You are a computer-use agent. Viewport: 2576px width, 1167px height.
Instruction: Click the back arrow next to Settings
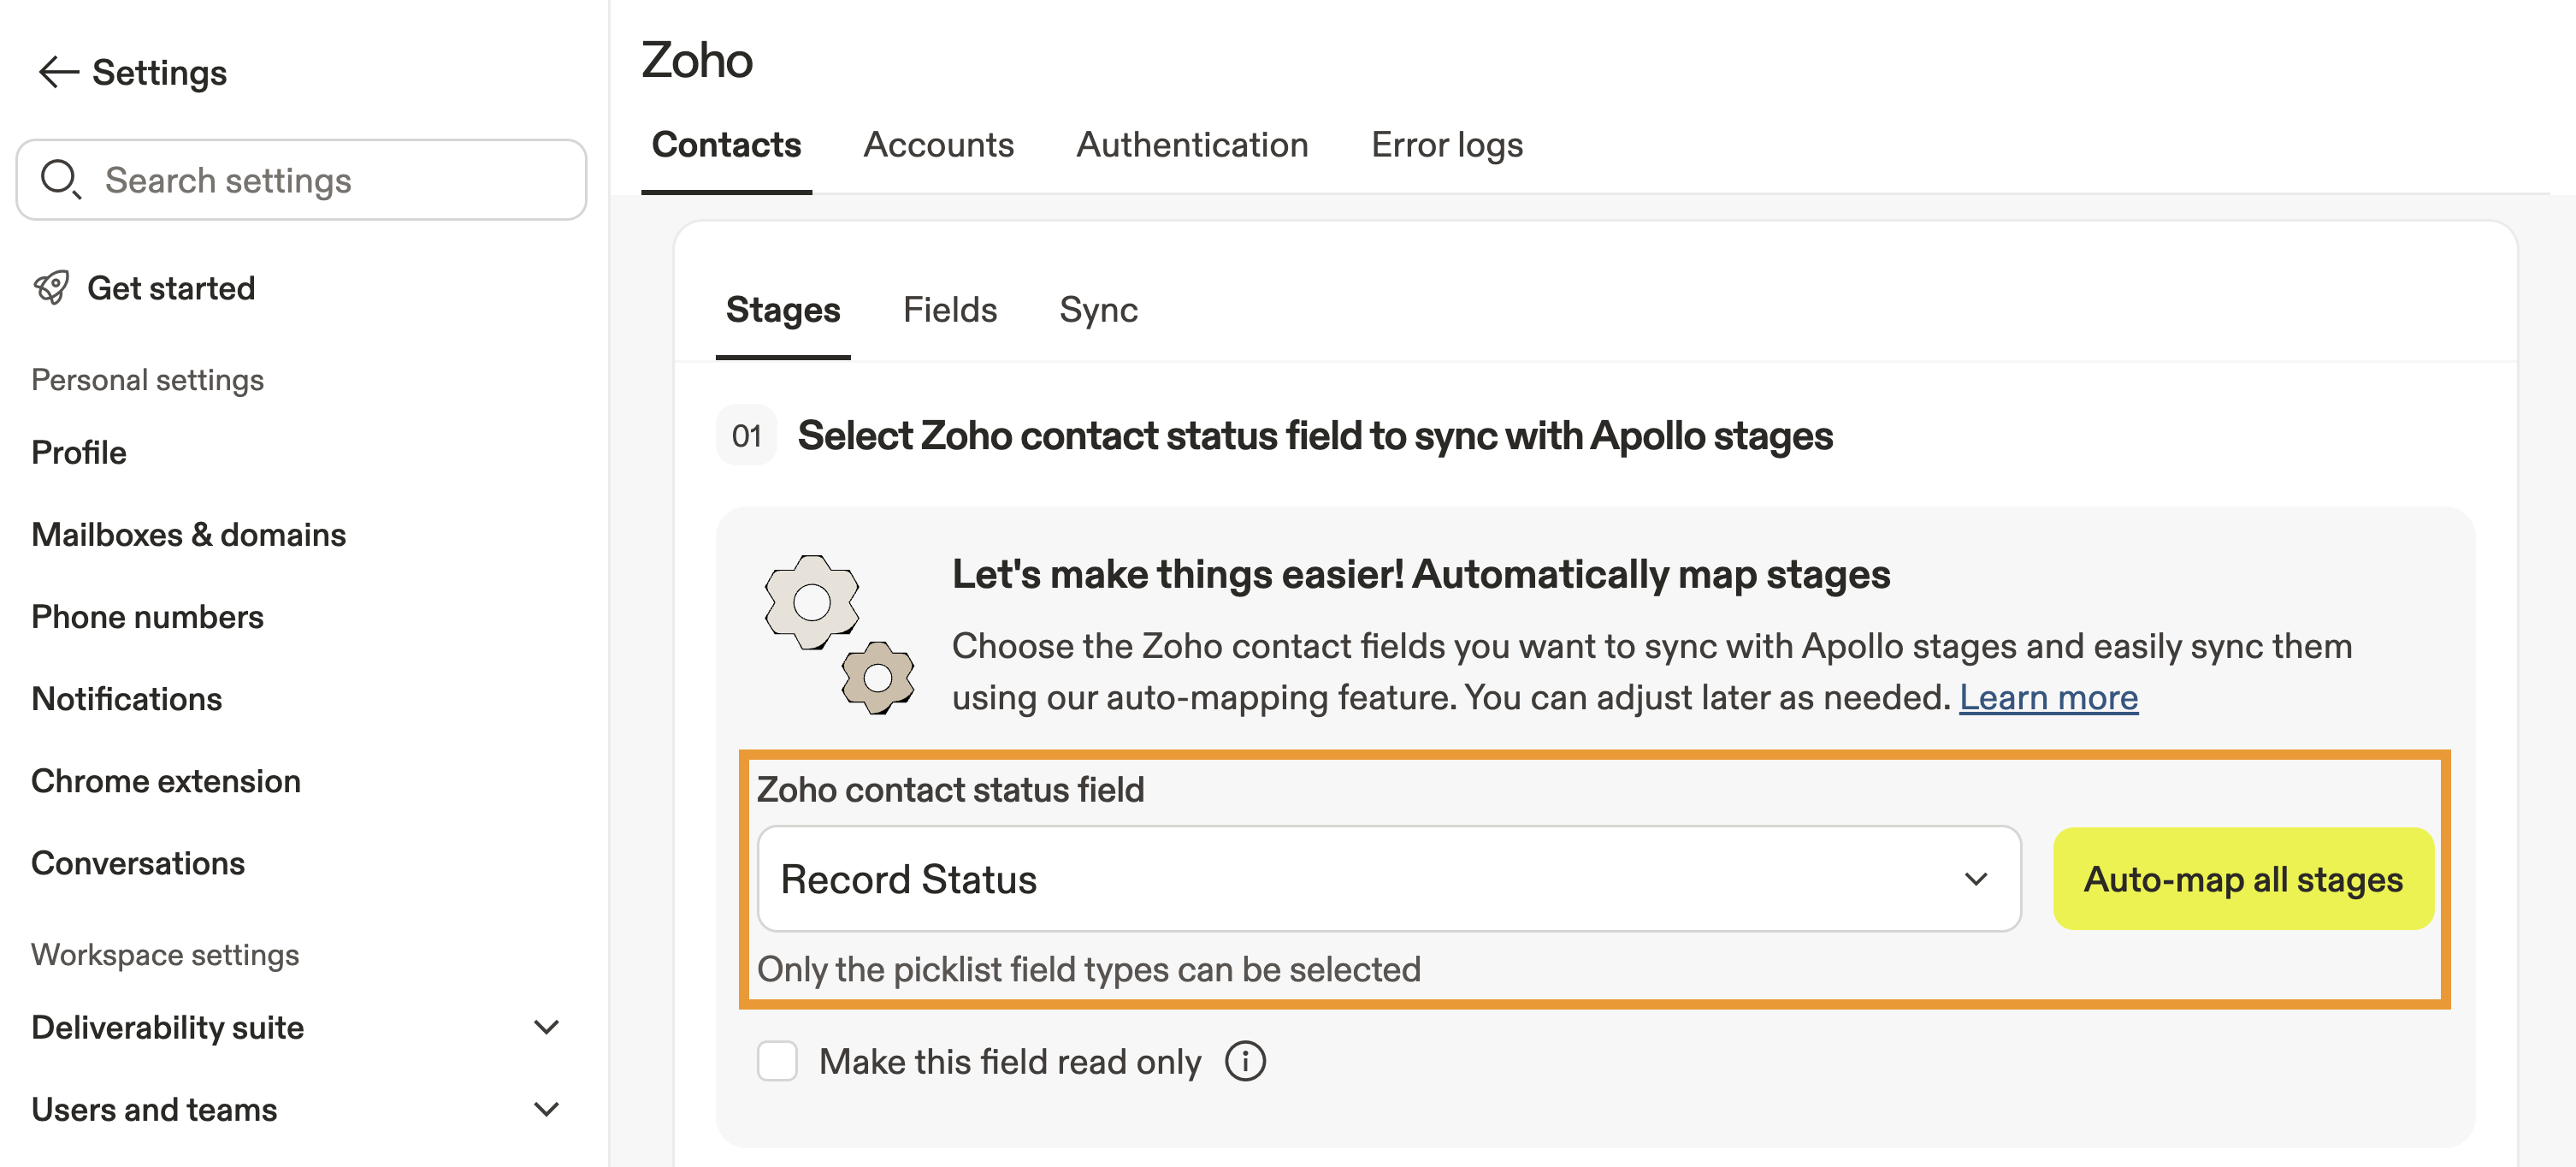click(x=58, y=73)
